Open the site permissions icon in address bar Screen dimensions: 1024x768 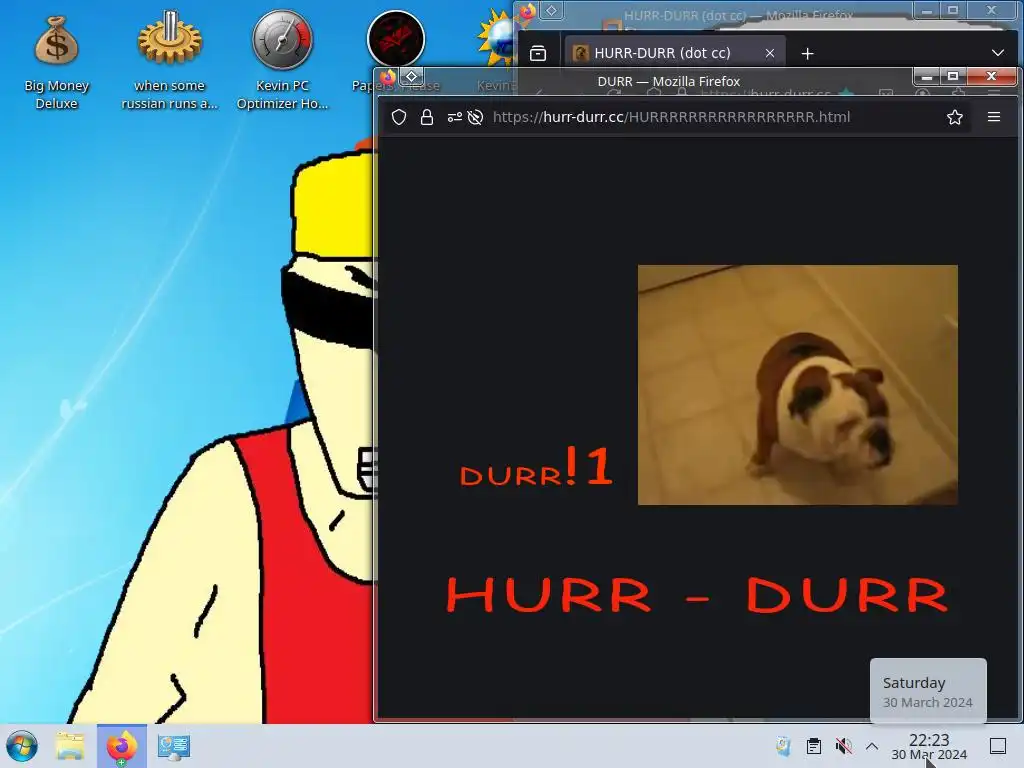pos(455,117)
